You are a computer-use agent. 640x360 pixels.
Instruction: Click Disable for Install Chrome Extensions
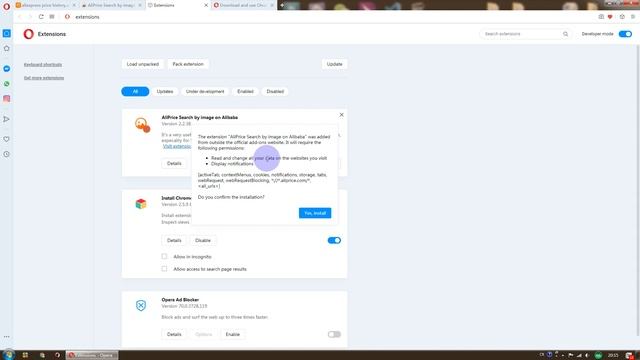point(203,240)
